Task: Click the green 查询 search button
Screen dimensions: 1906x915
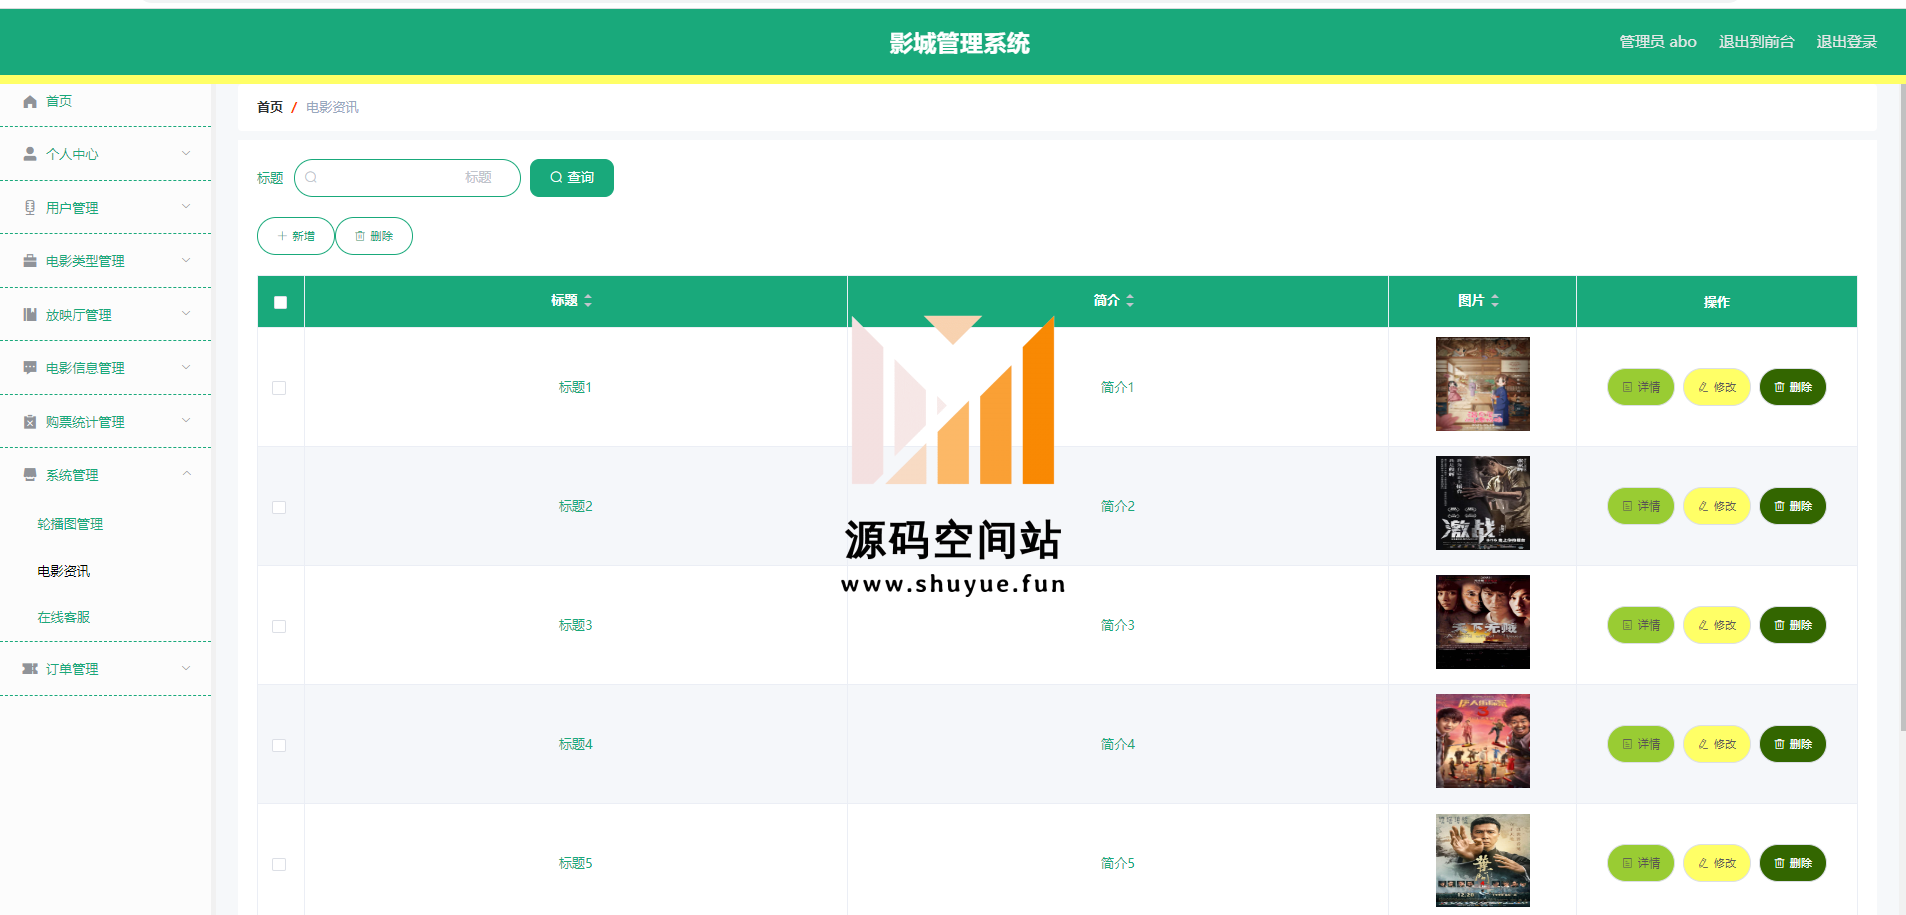Action: coord(572,178)
